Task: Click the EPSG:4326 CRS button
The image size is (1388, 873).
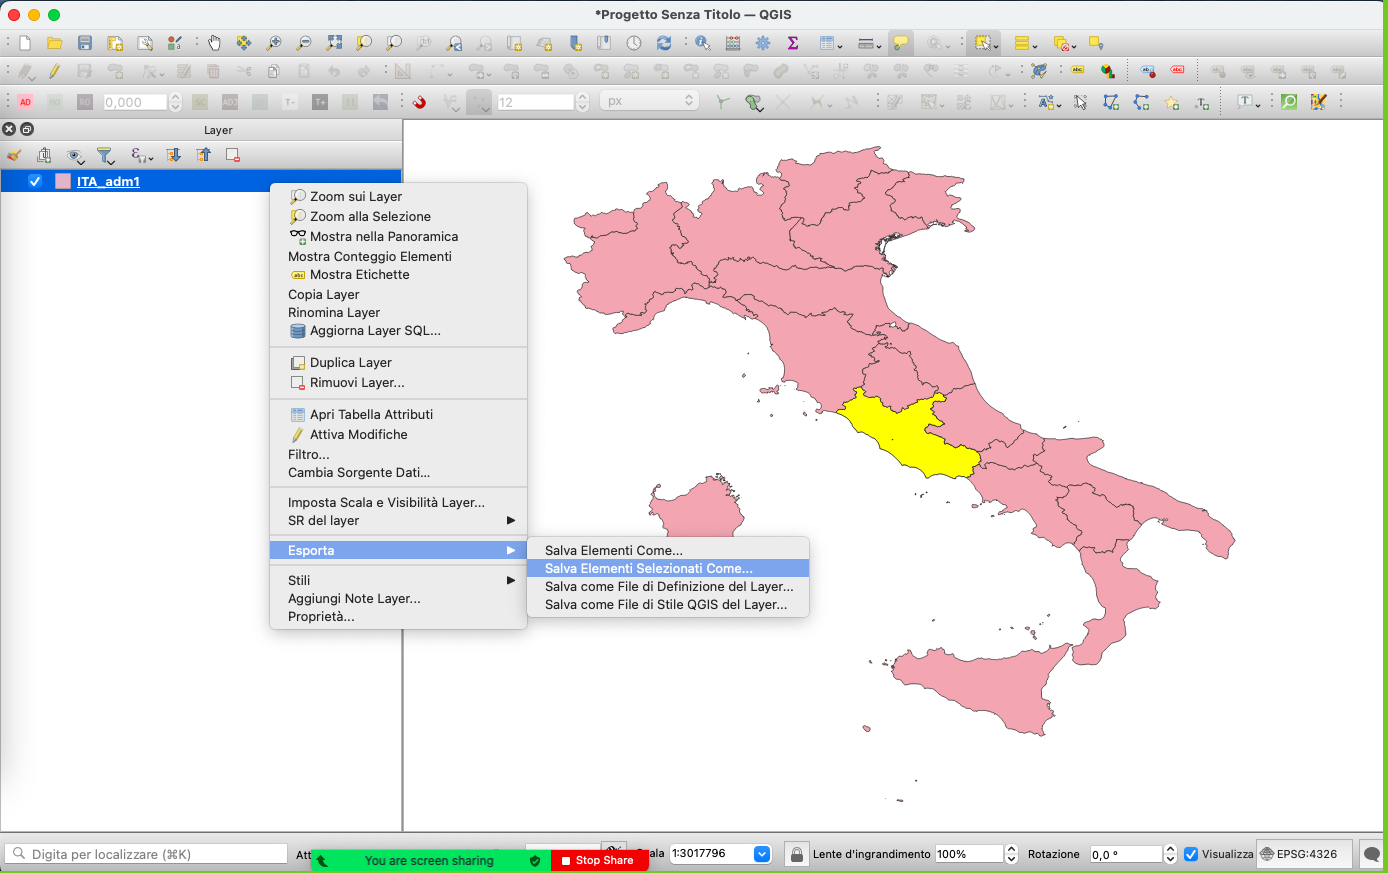Action: click(1299, 854)
